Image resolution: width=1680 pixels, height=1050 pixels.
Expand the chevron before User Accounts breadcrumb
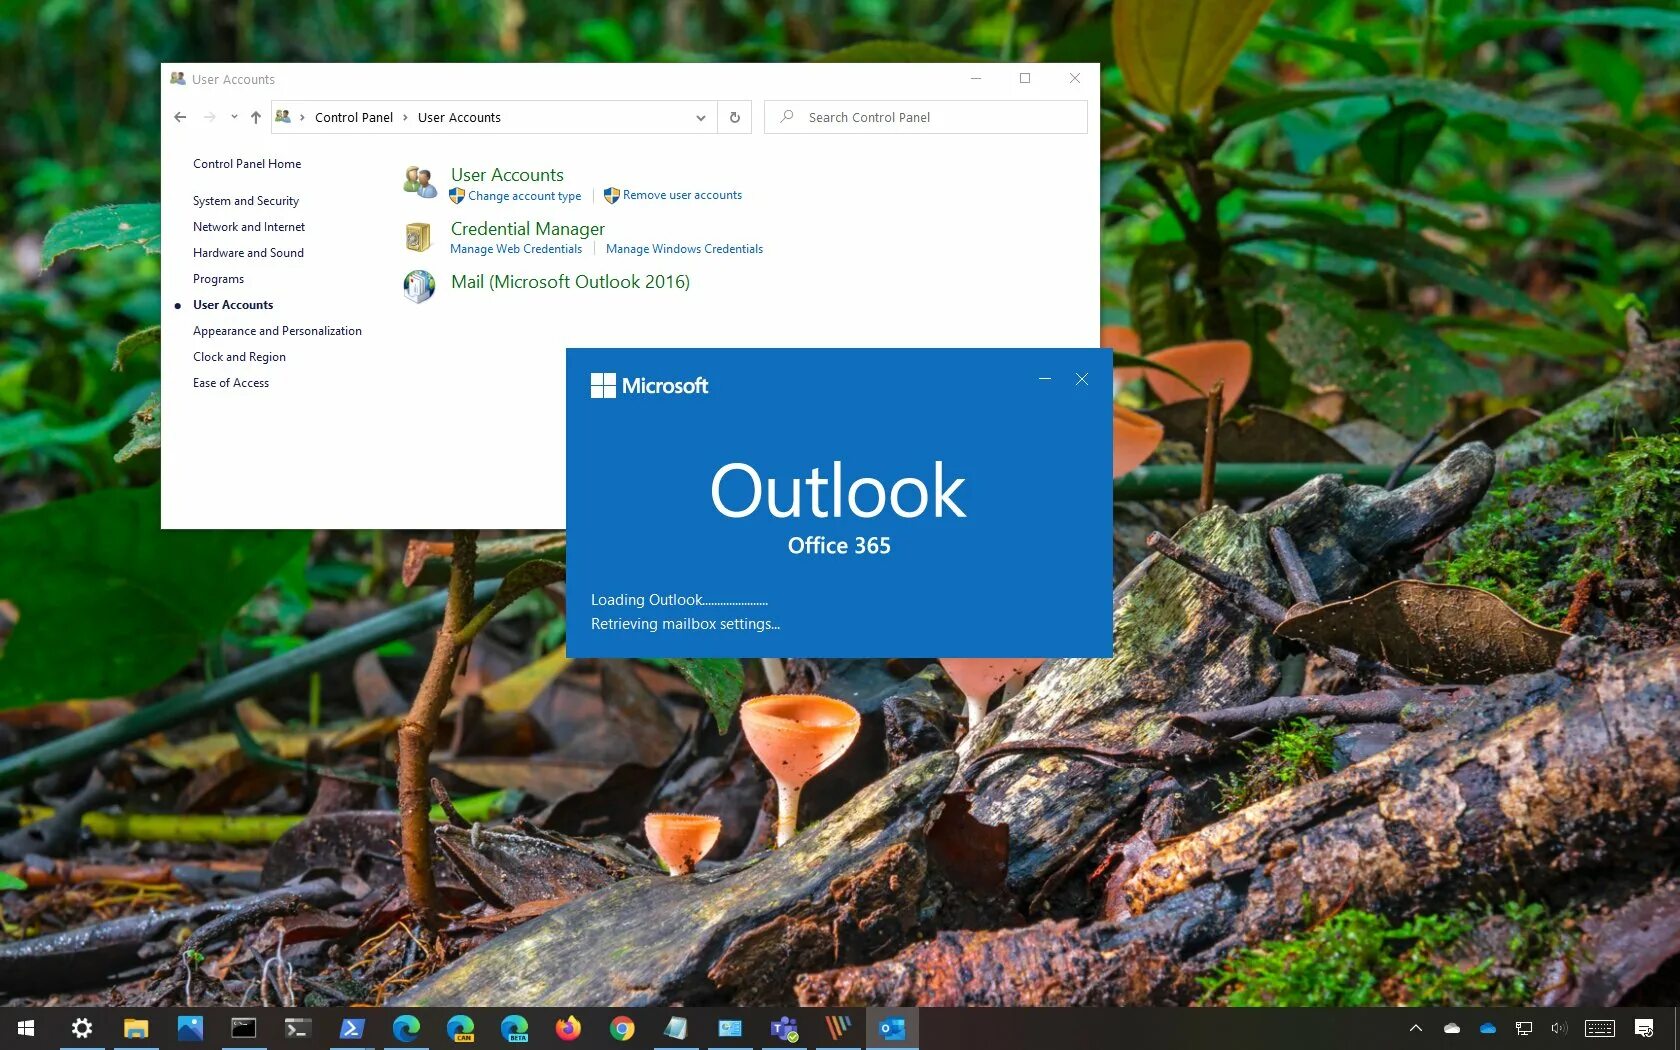click(x=405, y=117)
